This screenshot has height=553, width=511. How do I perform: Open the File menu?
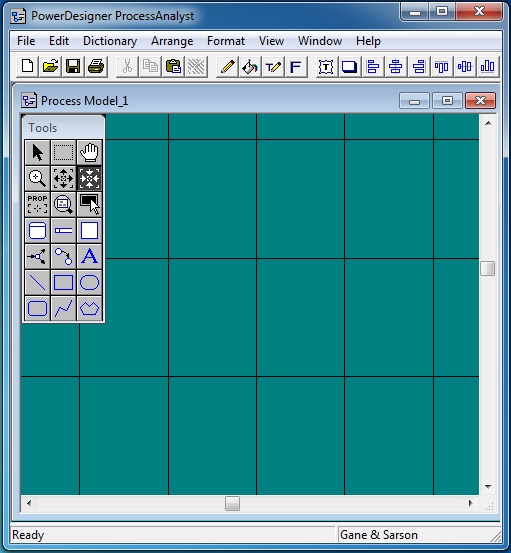[x=26, y=41]
